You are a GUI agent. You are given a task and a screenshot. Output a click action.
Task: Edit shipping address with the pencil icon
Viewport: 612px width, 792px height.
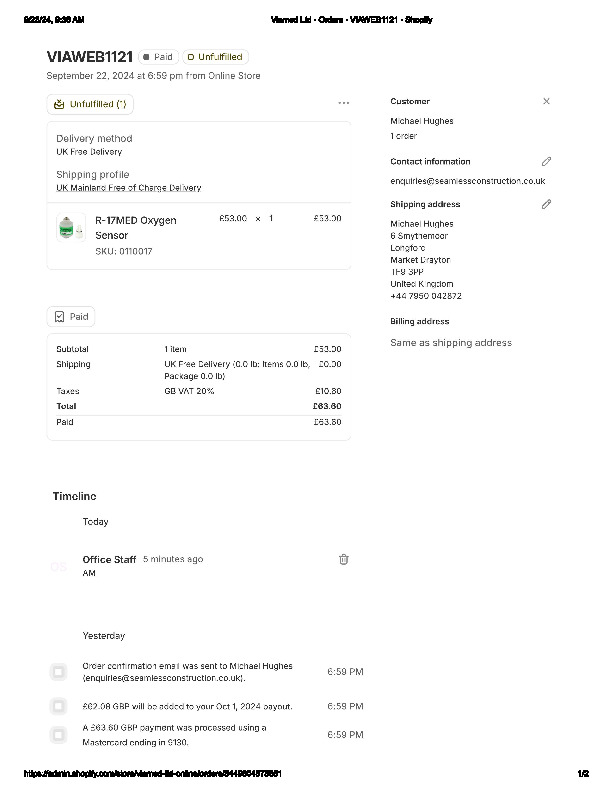pos(546,204)
